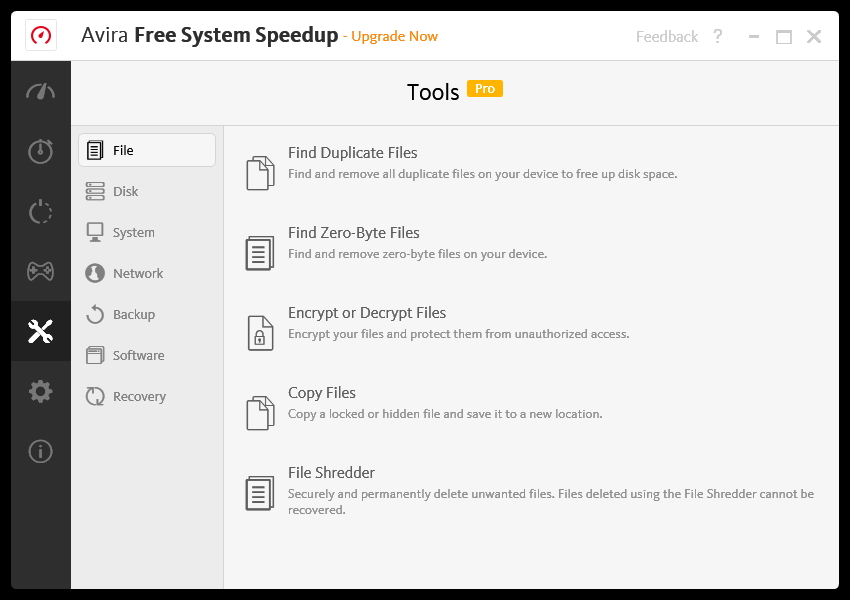850x600 pixels.
Task: Open the power optimizer sidebar icon
Action: tap(40, 212)
